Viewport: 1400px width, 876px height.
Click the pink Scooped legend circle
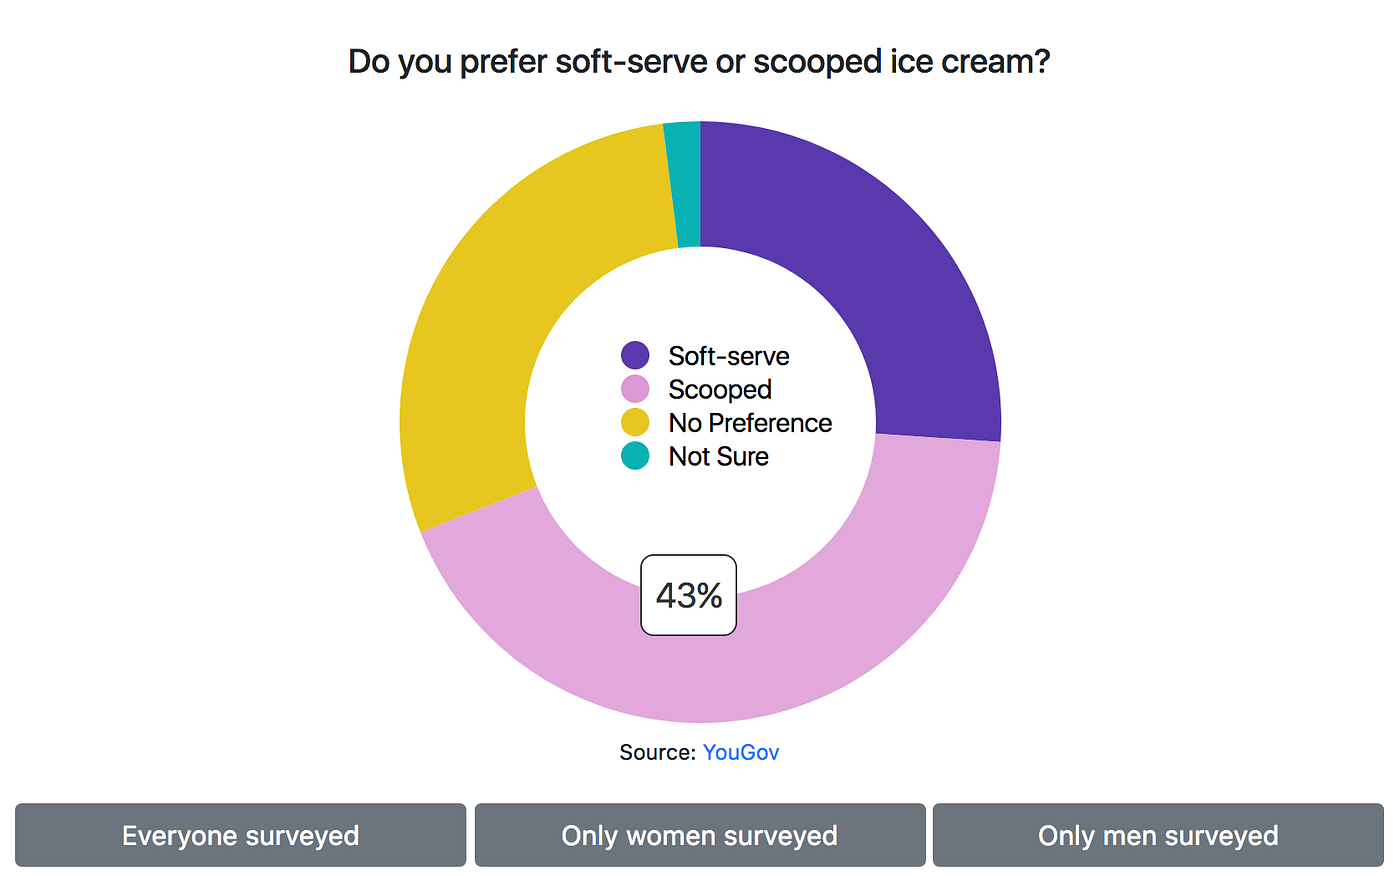pyautogui.click(x=635, y=389)
